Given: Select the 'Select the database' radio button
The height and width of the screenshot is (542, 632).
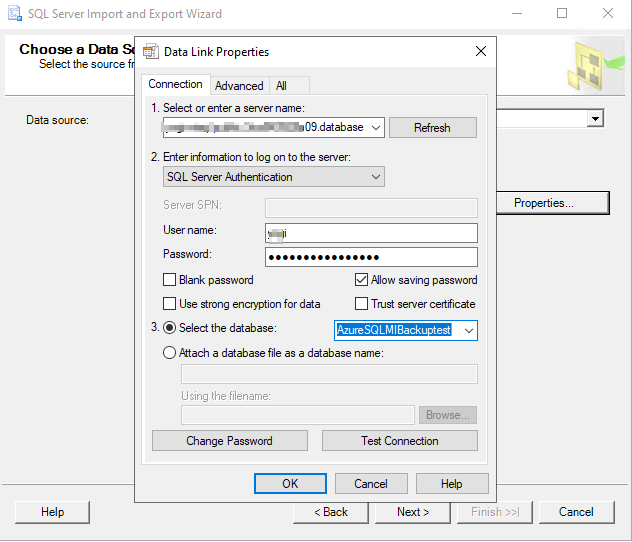Looking at the screenshot, I should coord(169,328).
